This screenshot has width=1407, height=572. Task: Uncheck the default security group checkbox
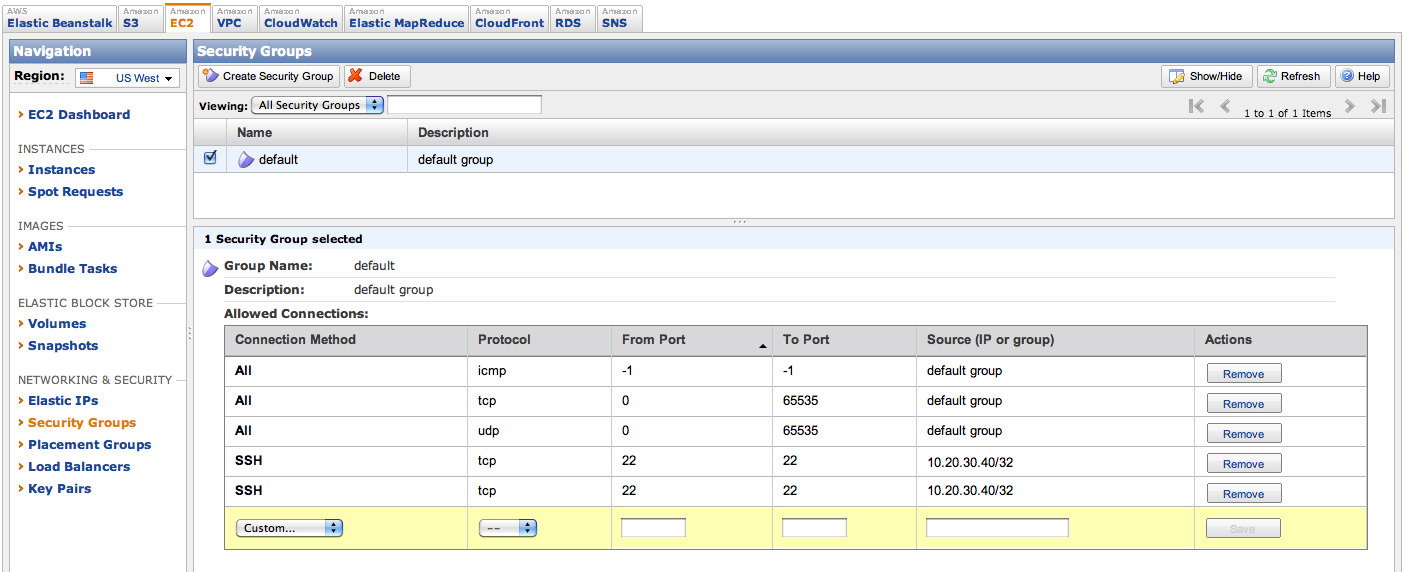click(210, 158)
